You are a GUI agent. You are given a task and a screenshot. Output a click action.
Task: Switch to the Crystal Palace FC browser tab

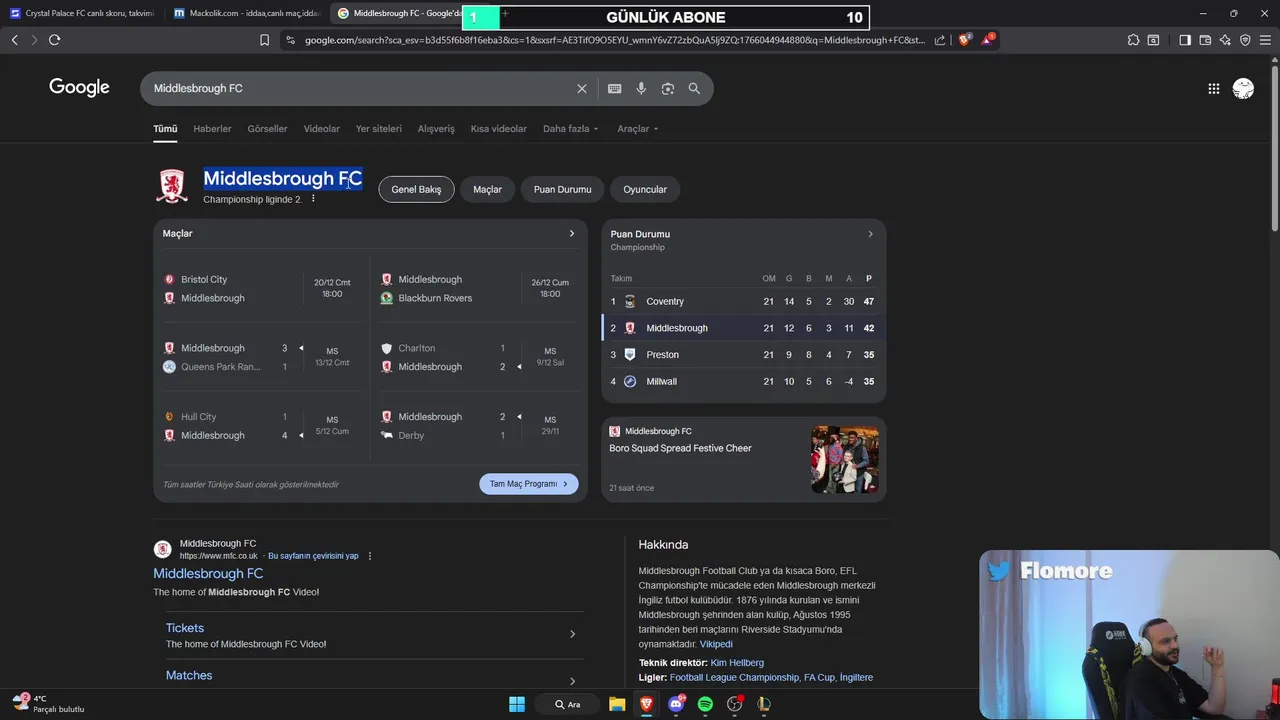(x=83, y=14)
